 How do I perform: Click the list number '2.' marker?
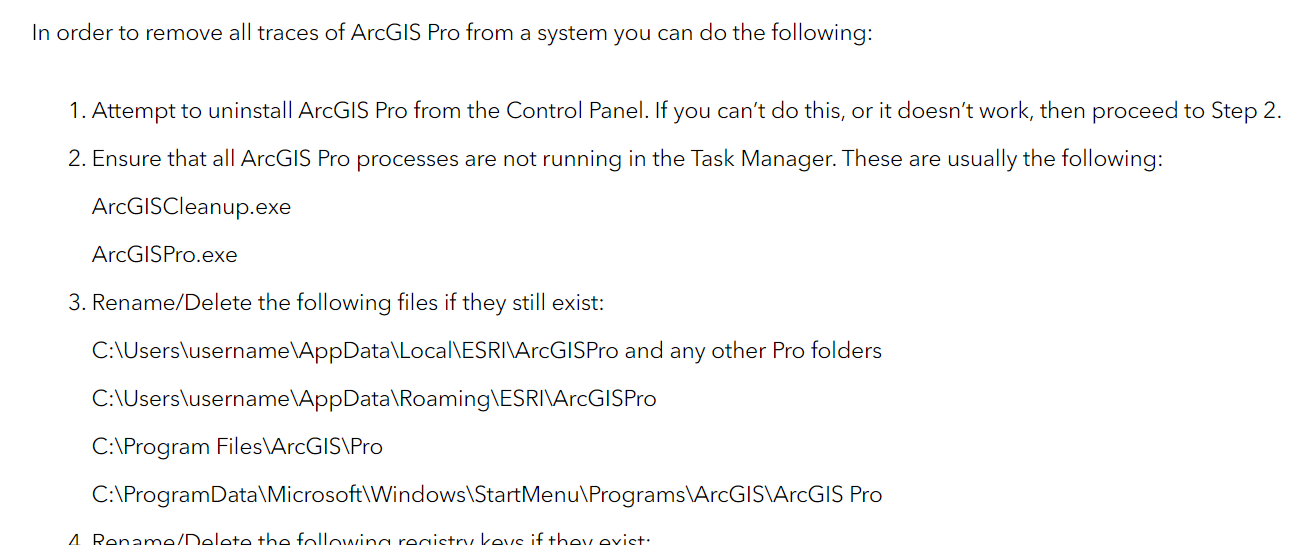coord(77,159)
